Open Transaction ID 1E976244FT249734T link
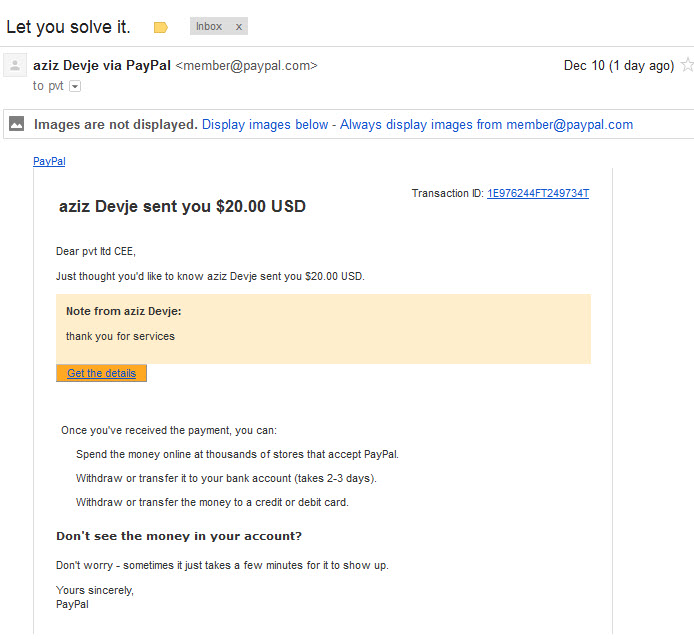Image resolution: width=694 pixels, height=639 pixels. [538, 193]
